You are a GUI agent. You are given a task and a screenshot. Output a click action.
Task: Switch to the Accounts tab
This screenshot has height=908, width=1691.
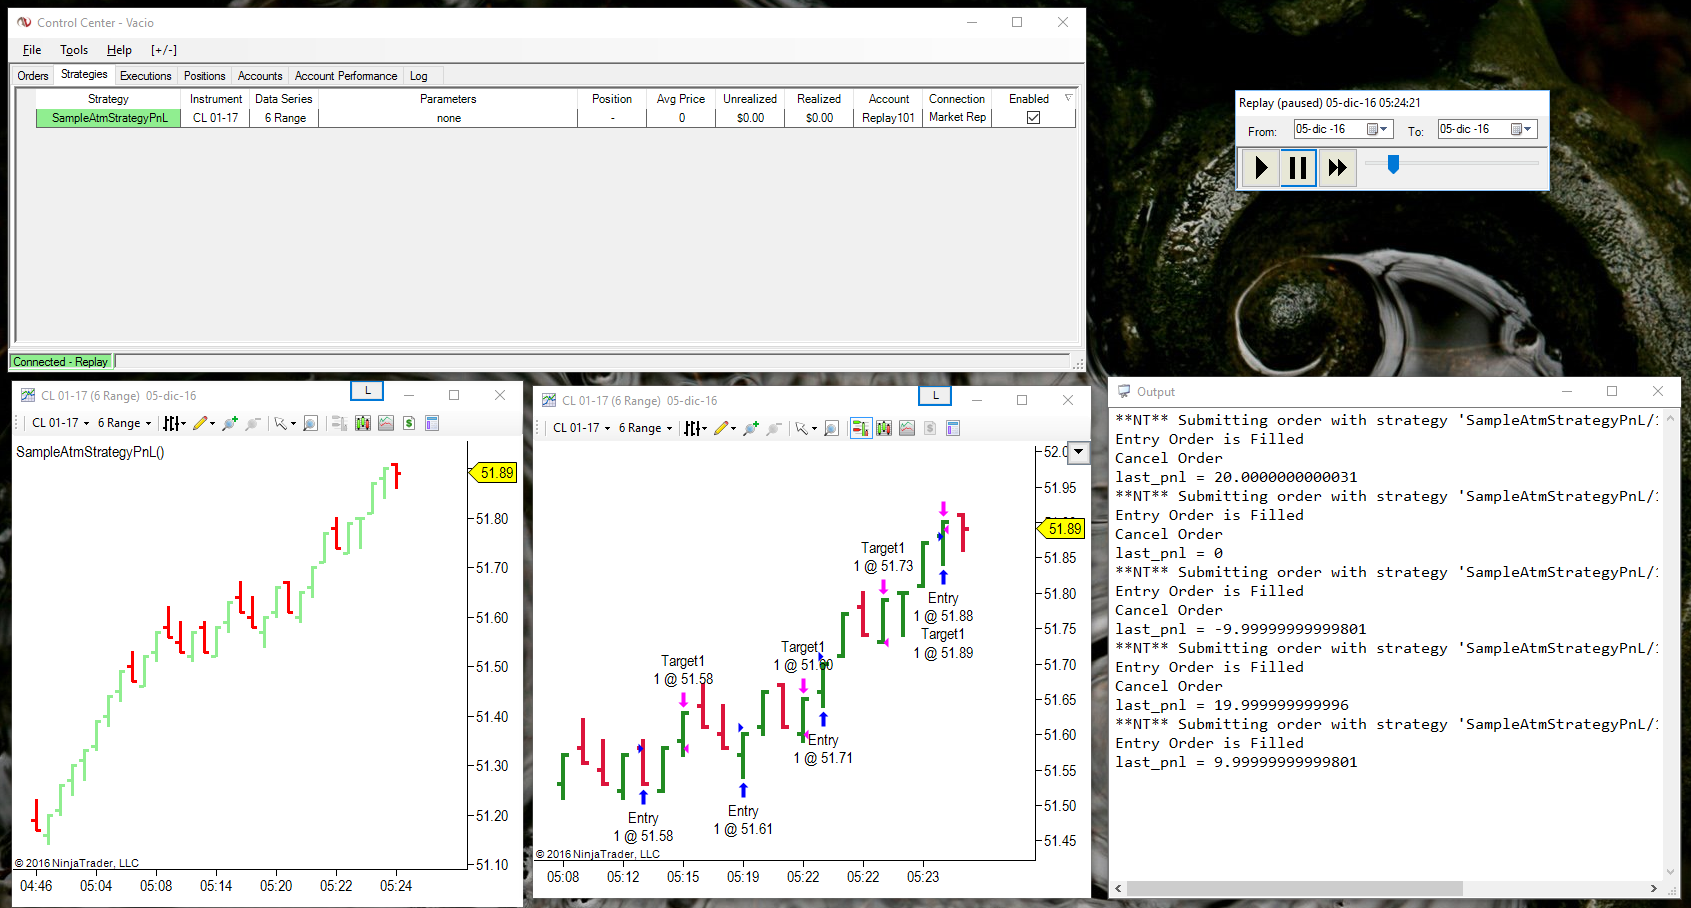pos(260,76)
